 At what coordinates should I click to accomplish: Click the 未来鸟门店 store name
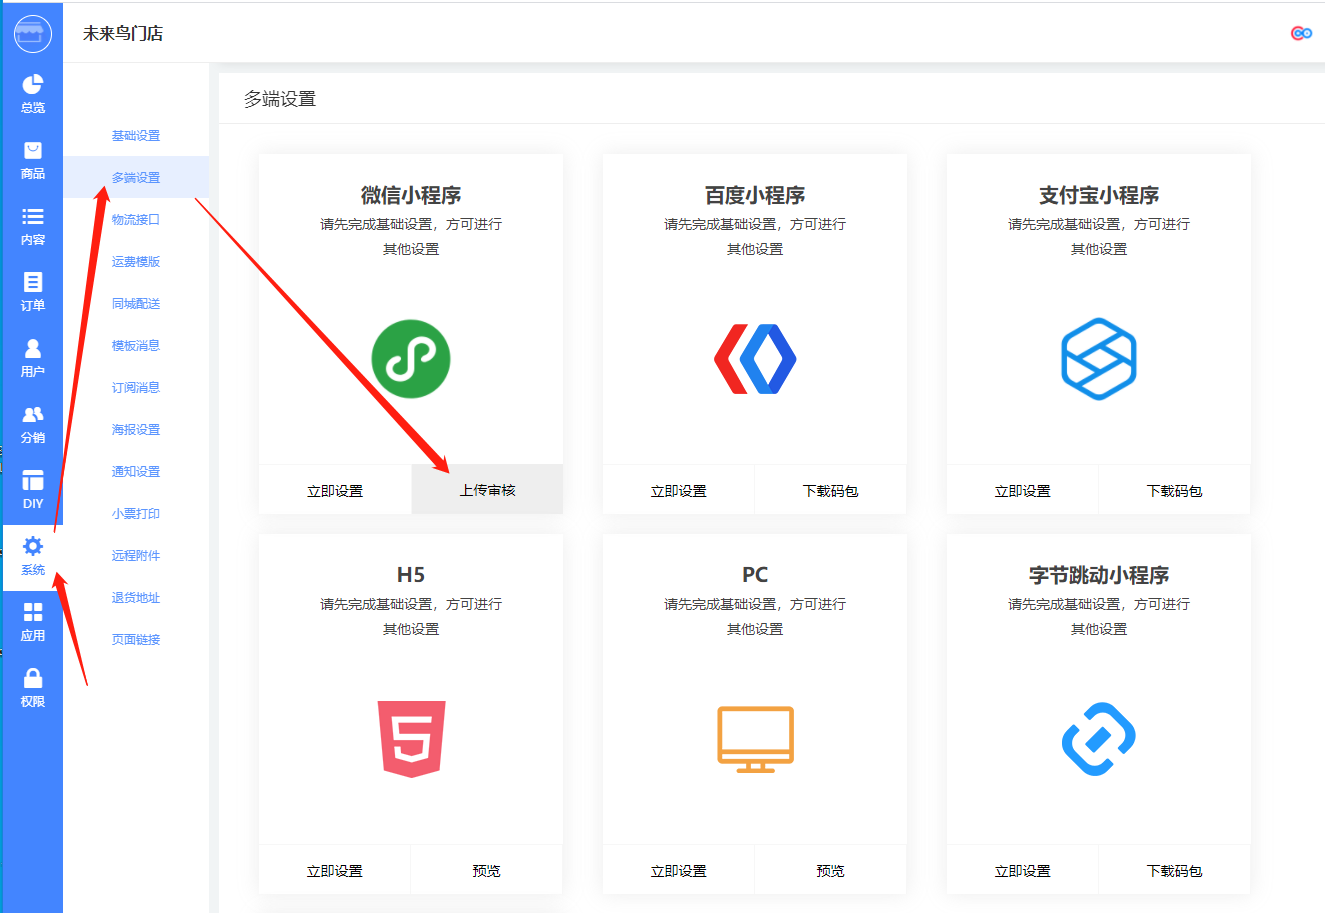123,33
